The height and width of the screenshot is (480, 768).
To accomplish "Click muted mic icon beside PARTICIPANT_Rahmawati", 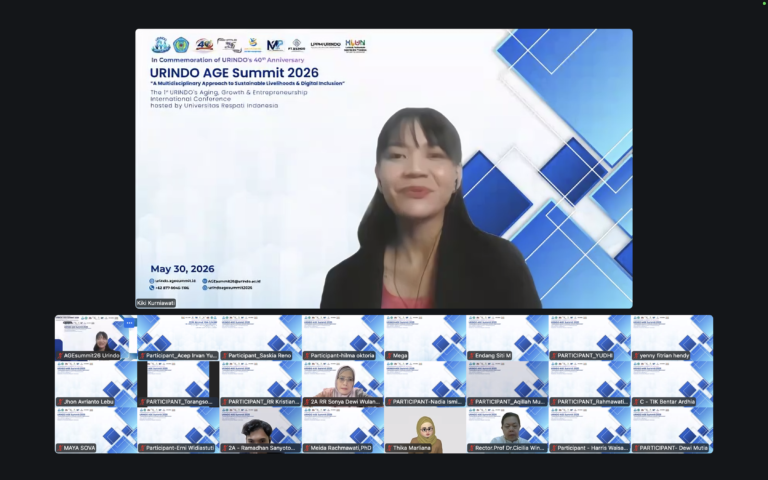I will coord(554,402).
